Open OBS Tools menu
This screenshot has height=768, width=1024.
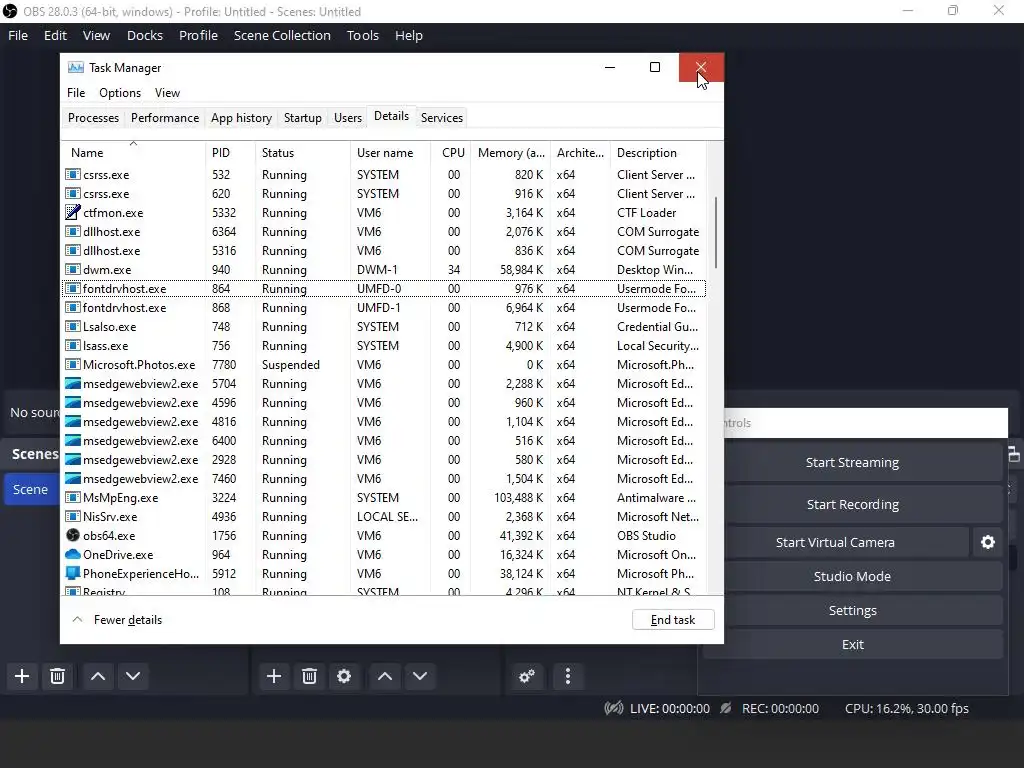point(362,35)
